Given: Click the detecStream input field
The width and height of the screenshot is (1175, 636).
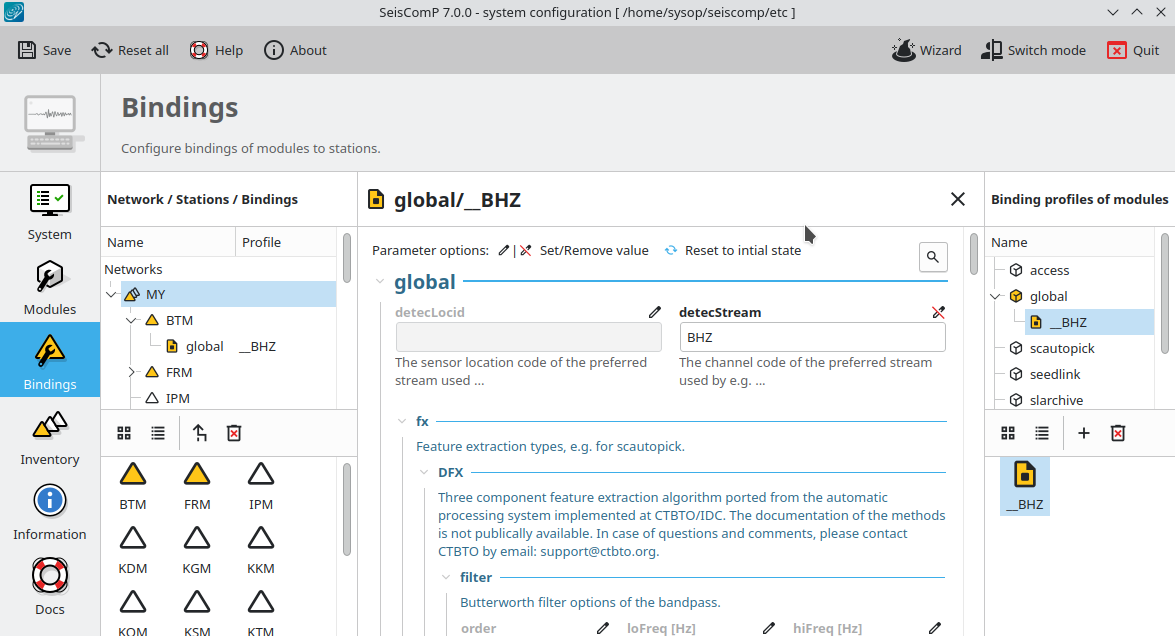Looking at the screenshot, I should pyautogui.click(x=812, y=337).
